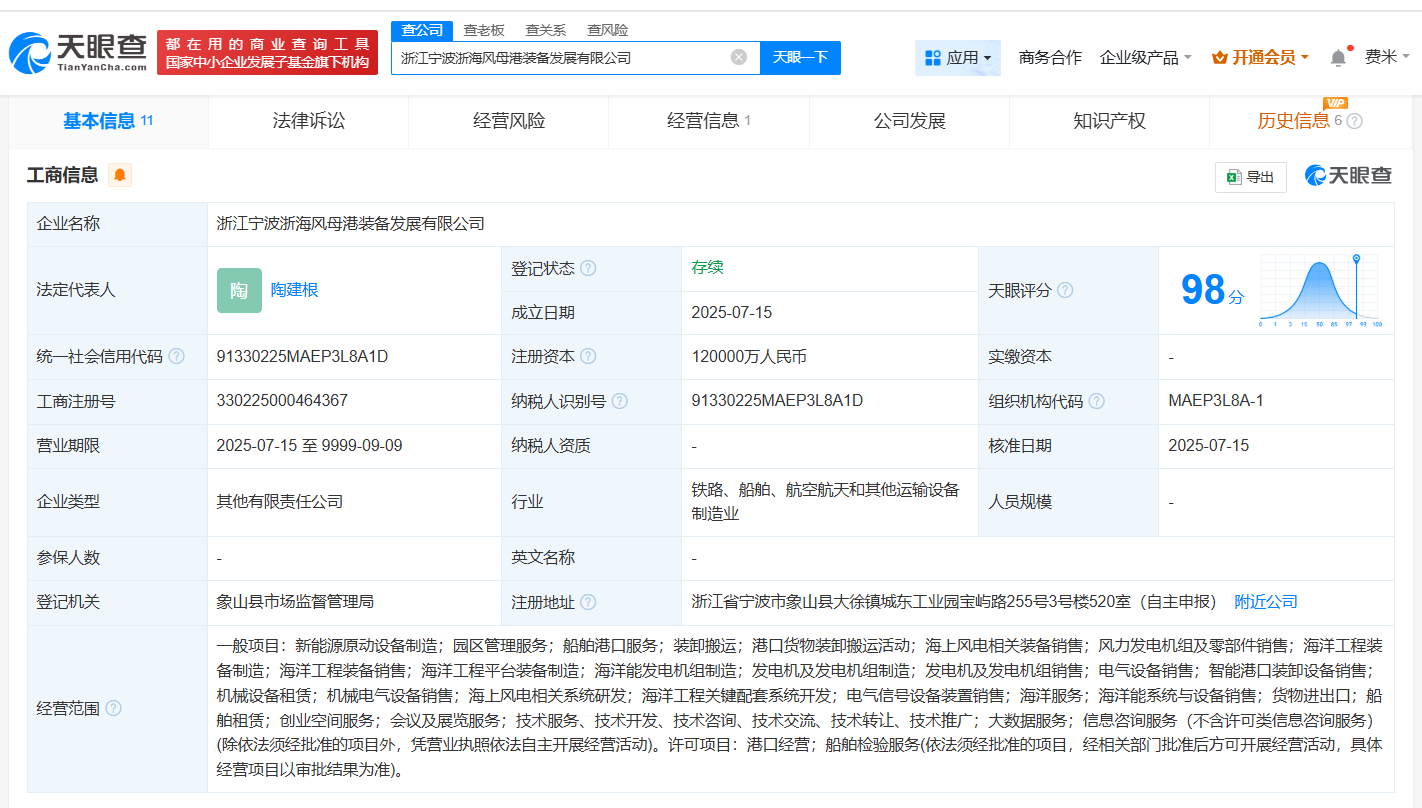1422x808 pixels.
Task: Switch to the 法律诉讼 tab
Action: point(308,121)
